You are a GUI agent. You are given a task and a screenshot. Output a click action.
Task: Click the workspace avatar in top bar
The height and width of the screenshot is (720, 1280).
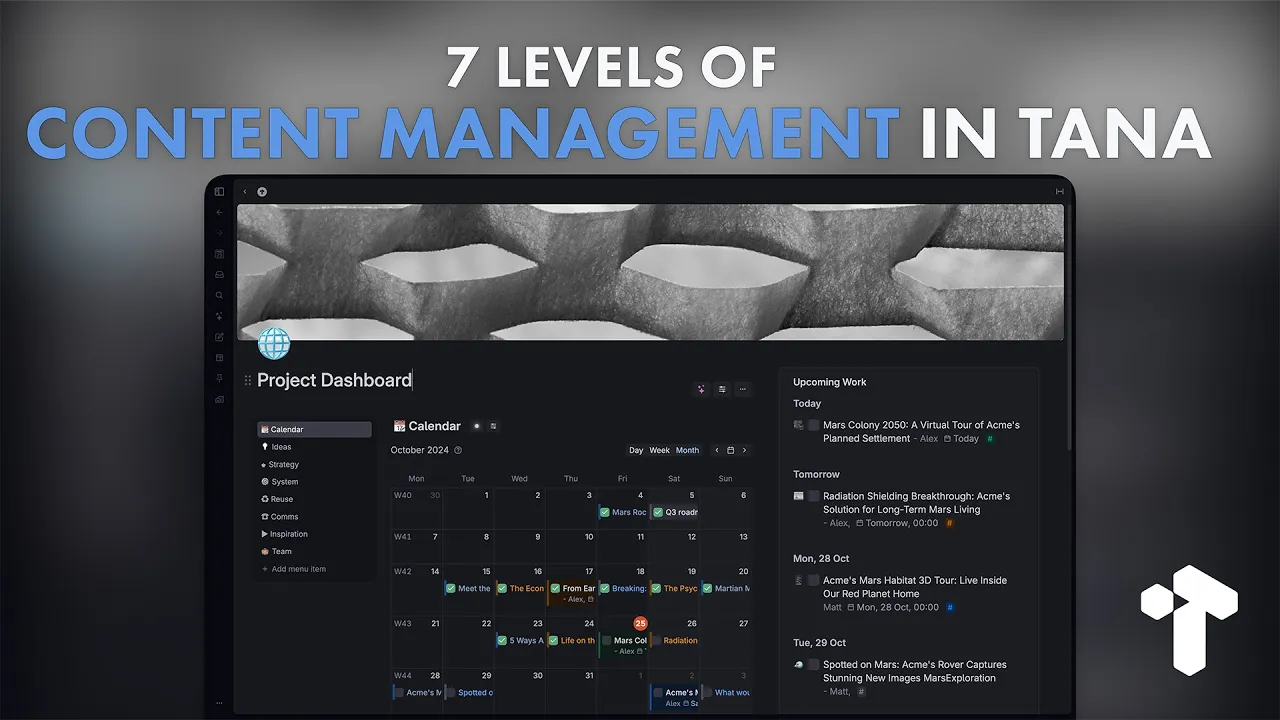262,191
